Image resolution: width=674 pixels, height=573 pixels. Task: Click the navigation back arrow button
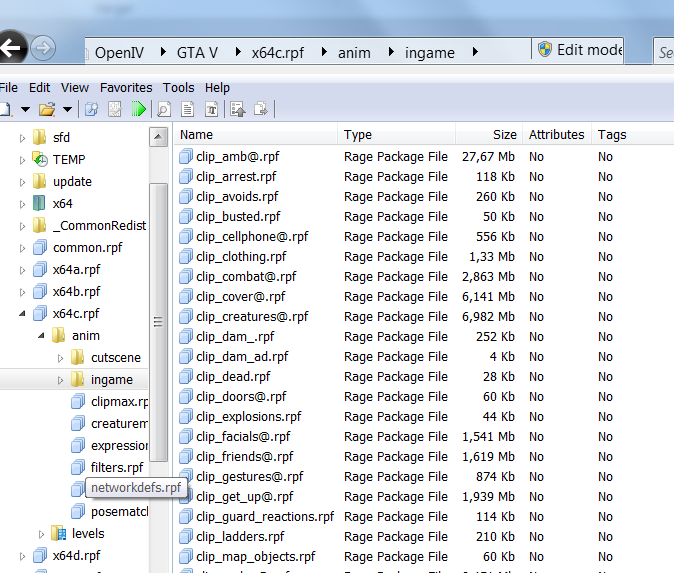[x=8, y=47]
